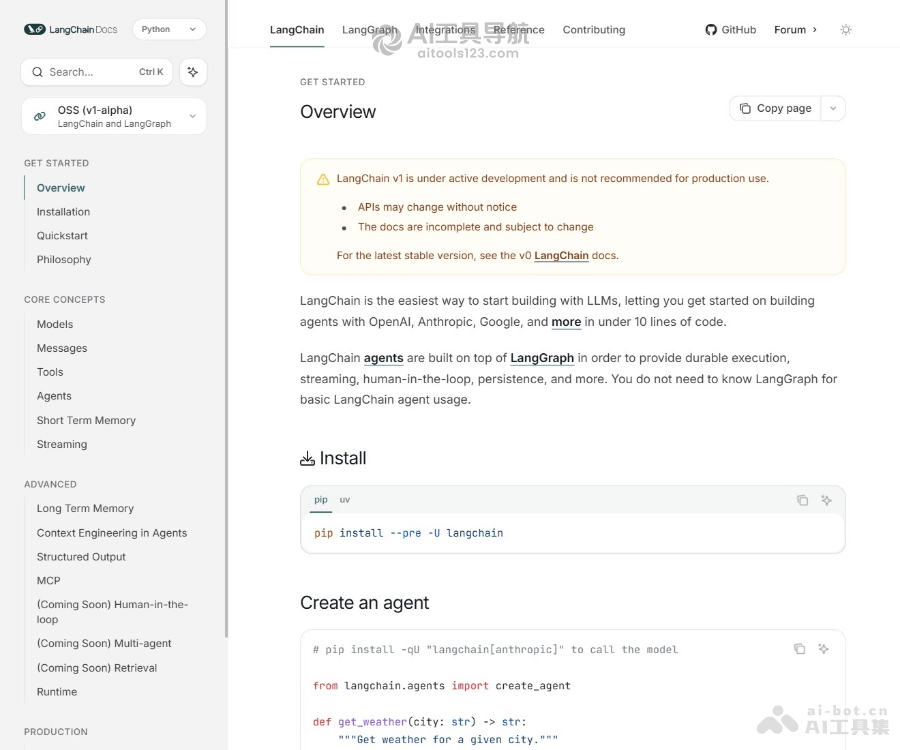Select the pip tab in install block
Viewport: 900px width, 750px height.
tap(321, 500)
